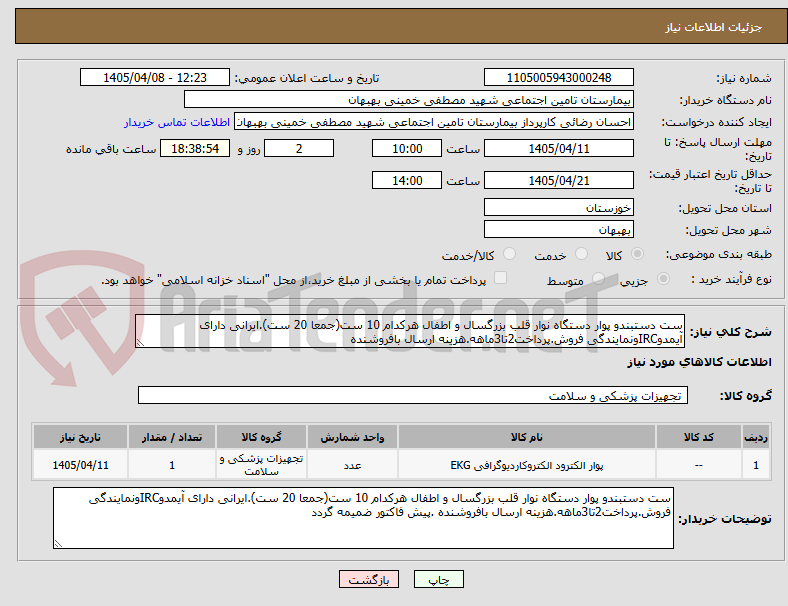Screen dimensions: 788x606
Task: Click the price validity hour 14:00 field
Action: point(407,180)
